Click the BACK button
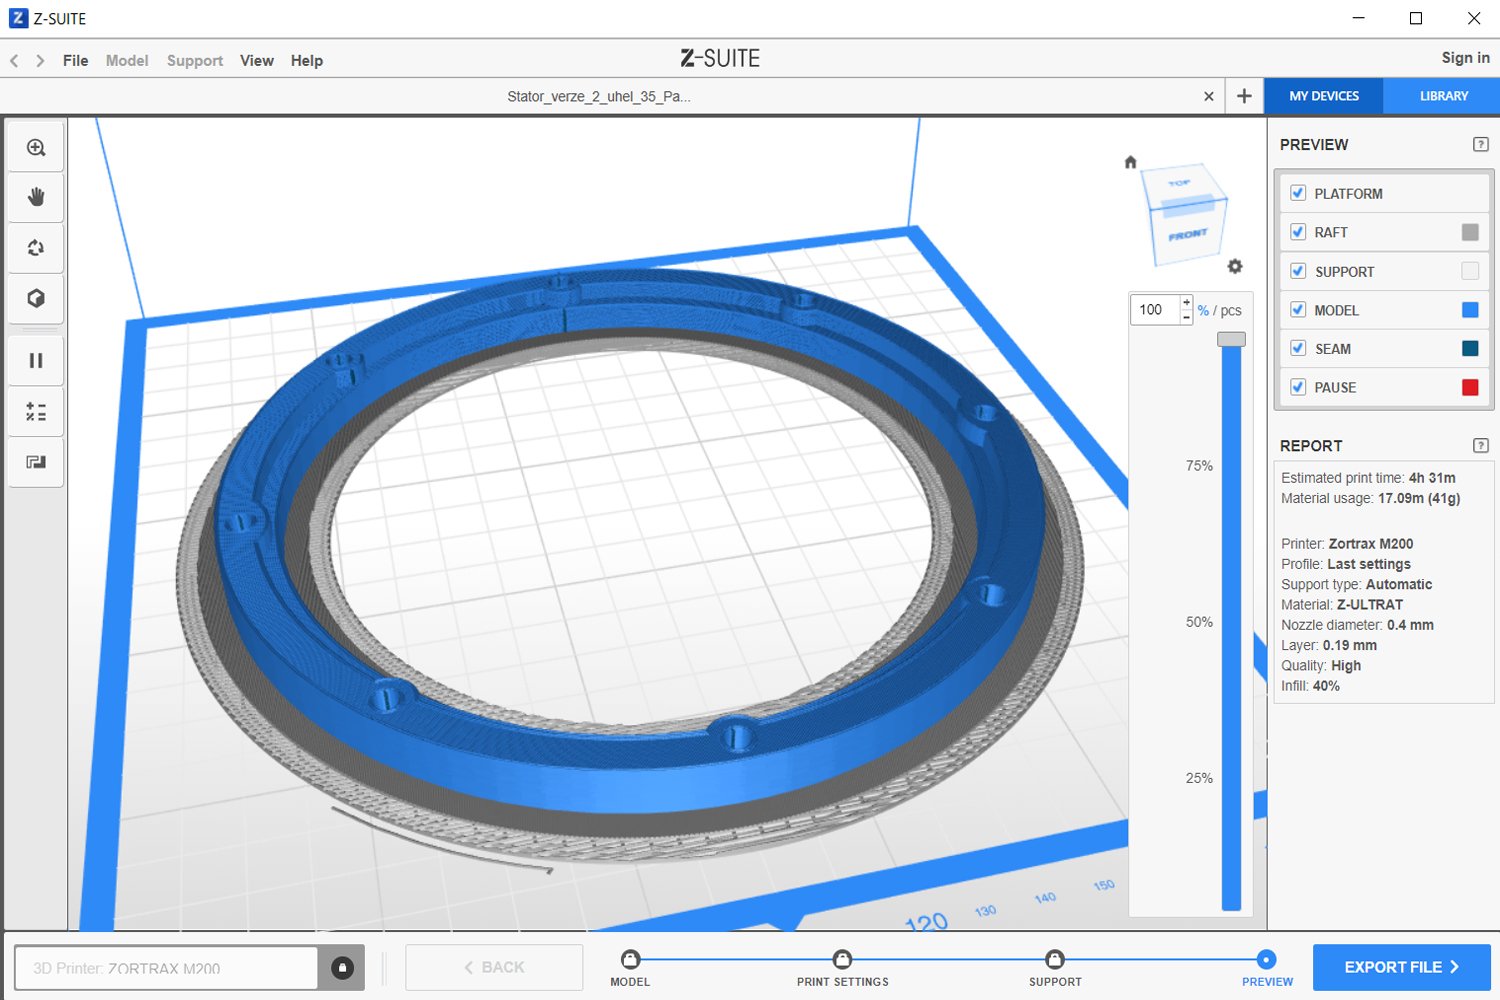 pos(494,967)
